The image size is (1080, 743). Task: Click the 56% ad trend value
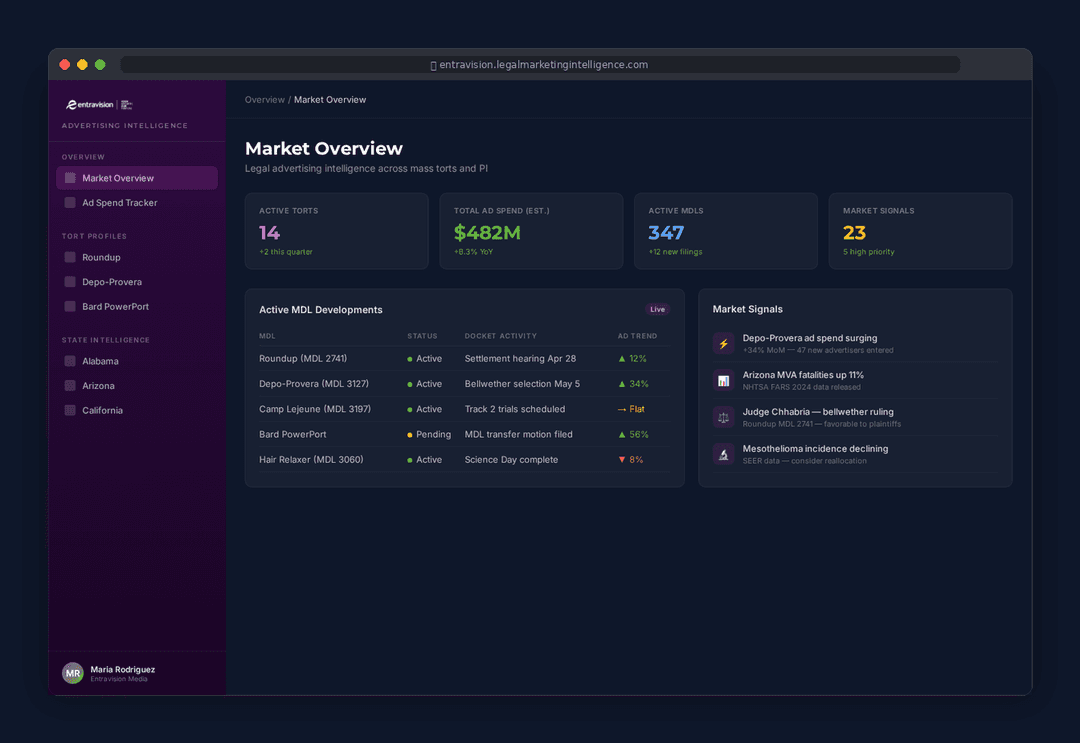634,435
